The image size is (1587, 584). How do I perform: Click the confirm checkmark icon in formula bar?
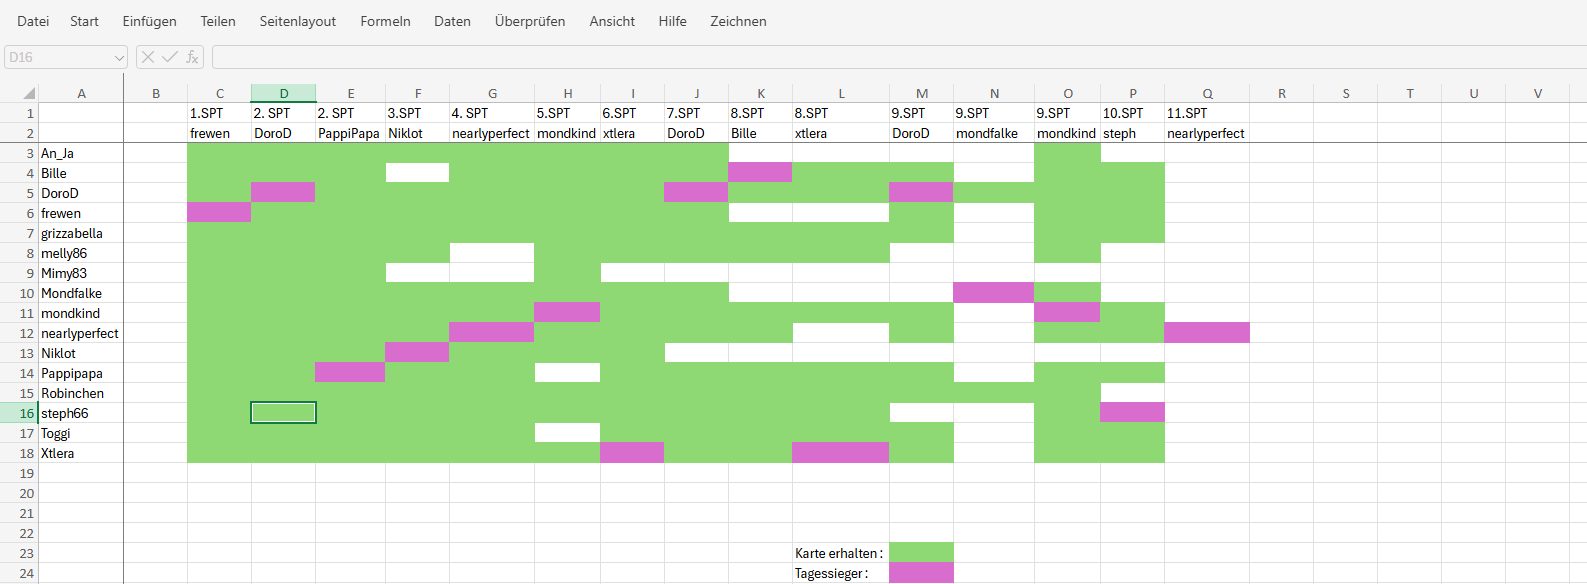[170, 57]
